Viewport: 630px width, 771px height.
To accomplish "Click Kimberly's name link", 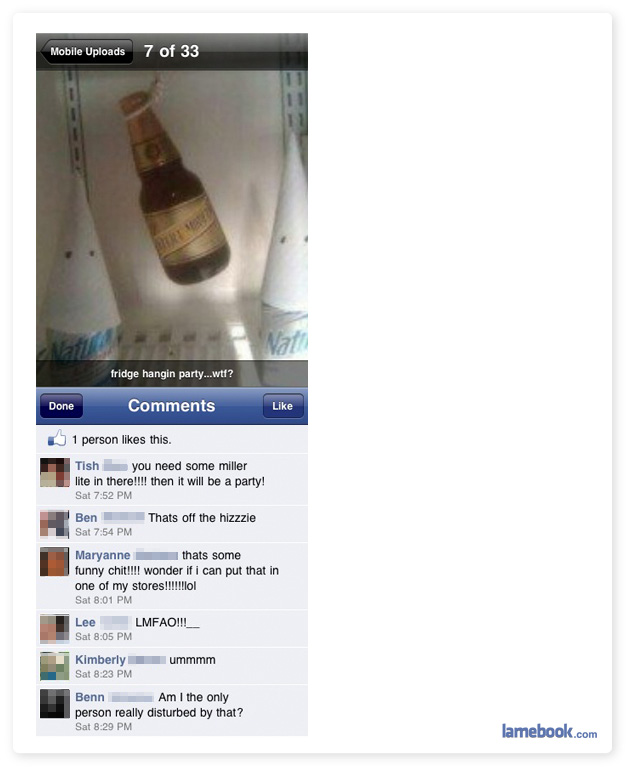I will (x=100, y=660).
